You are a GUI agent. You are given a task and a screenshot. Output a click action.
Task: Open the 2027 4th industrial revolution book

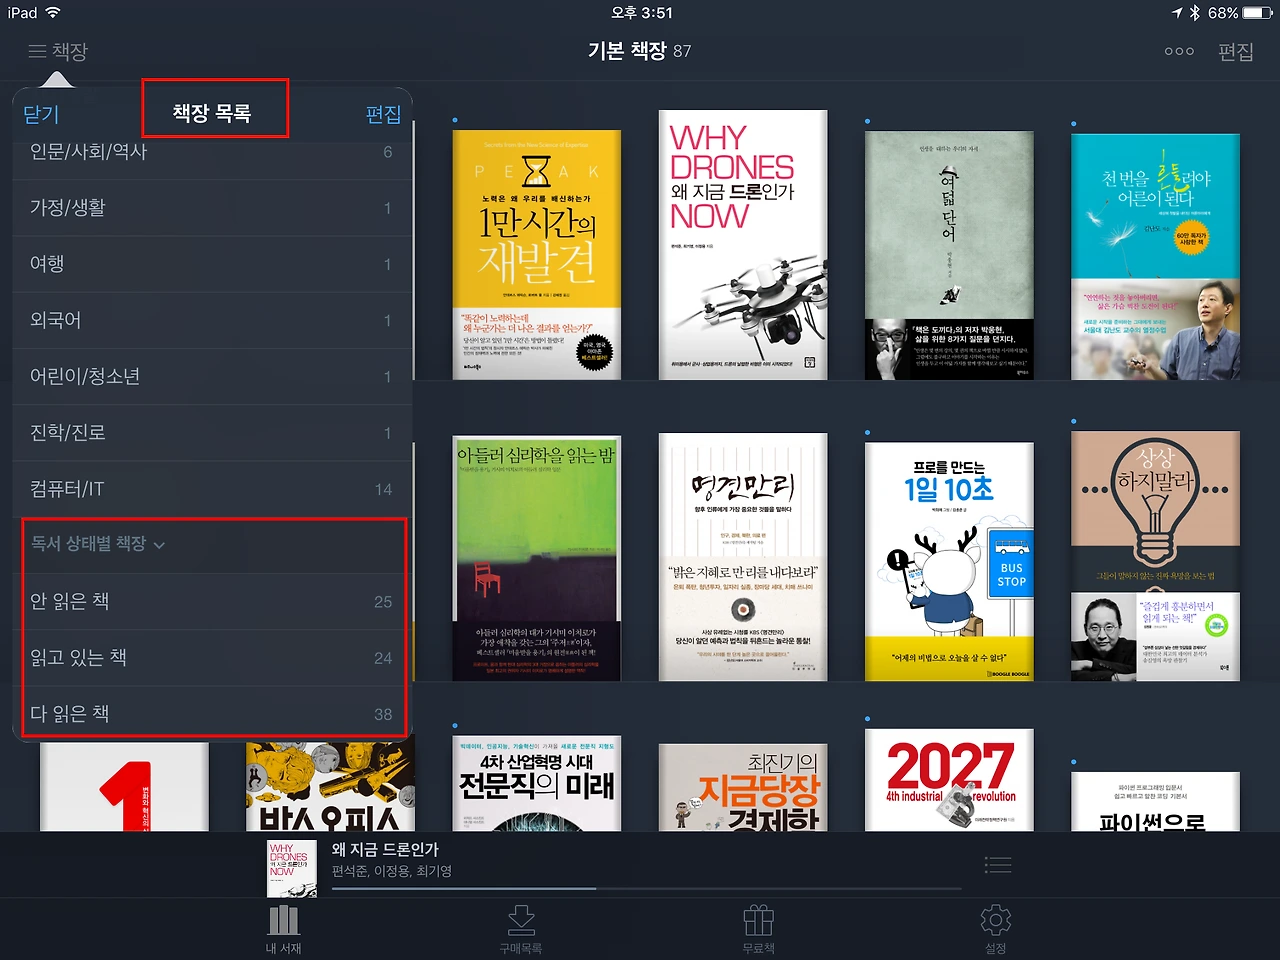click(x=949, y=780)
